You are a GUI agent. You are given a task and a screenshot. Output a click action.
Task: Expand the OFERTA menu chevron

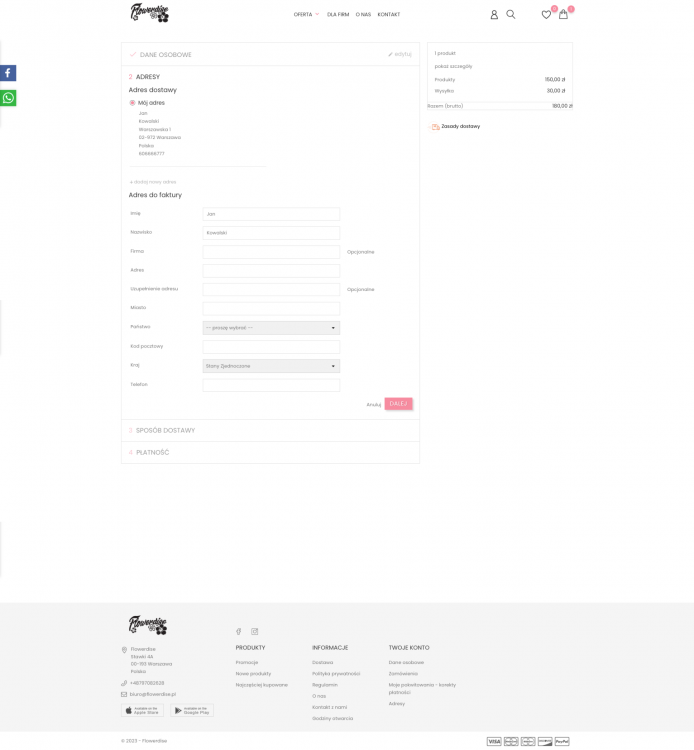click(x=317, y=14)
